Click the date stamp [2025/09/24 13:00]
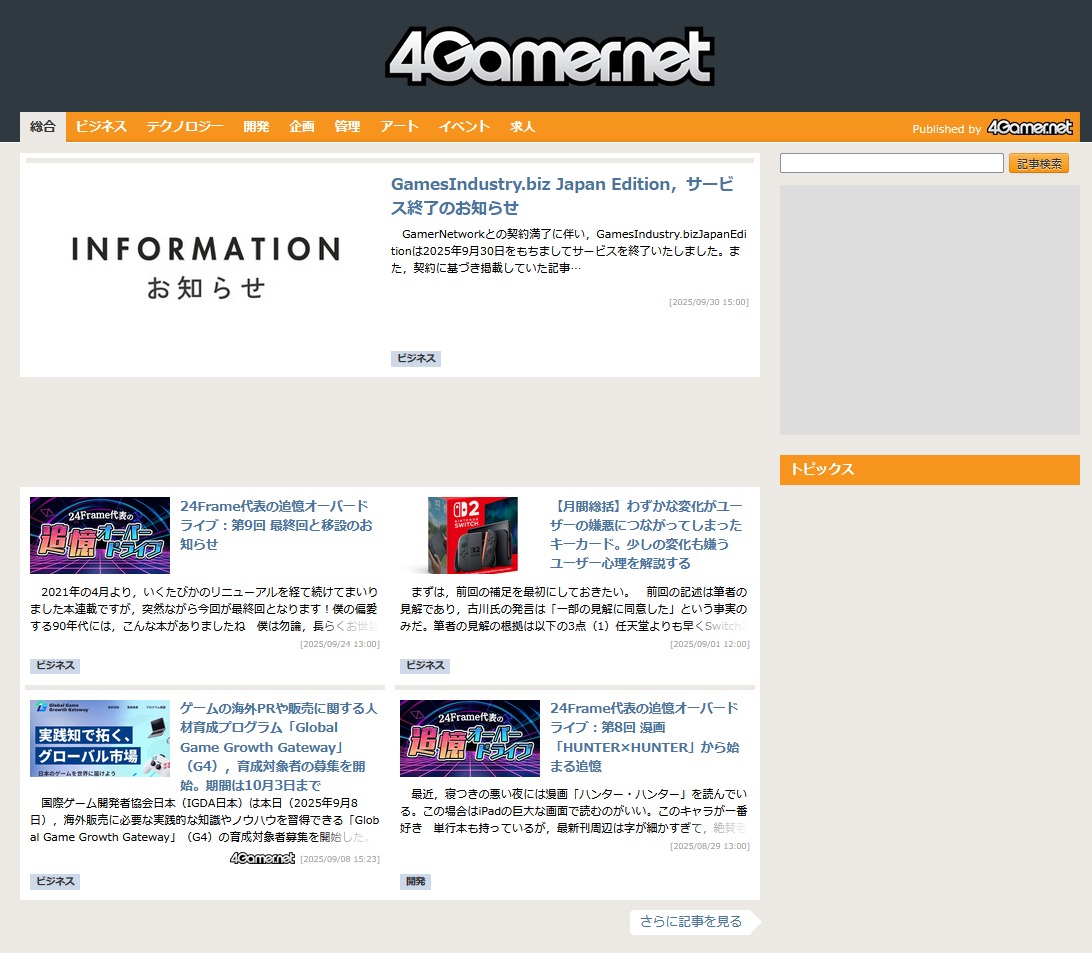This screenshot has width=1092, height=953. (340, 644)
